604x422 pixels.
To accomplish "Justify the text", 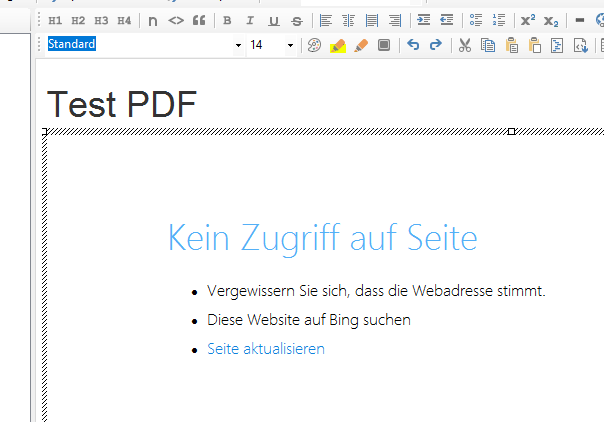I will coord(372,20).
